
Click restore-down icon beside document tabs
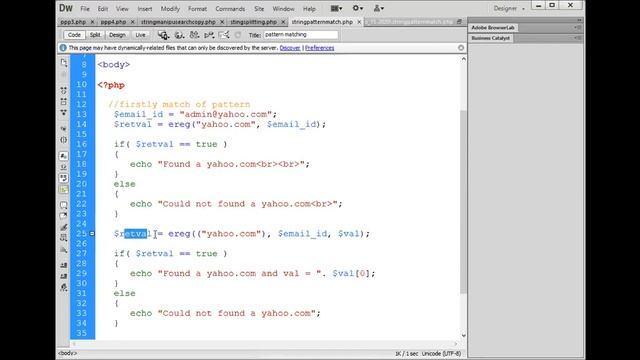click(x=459, y=22)
